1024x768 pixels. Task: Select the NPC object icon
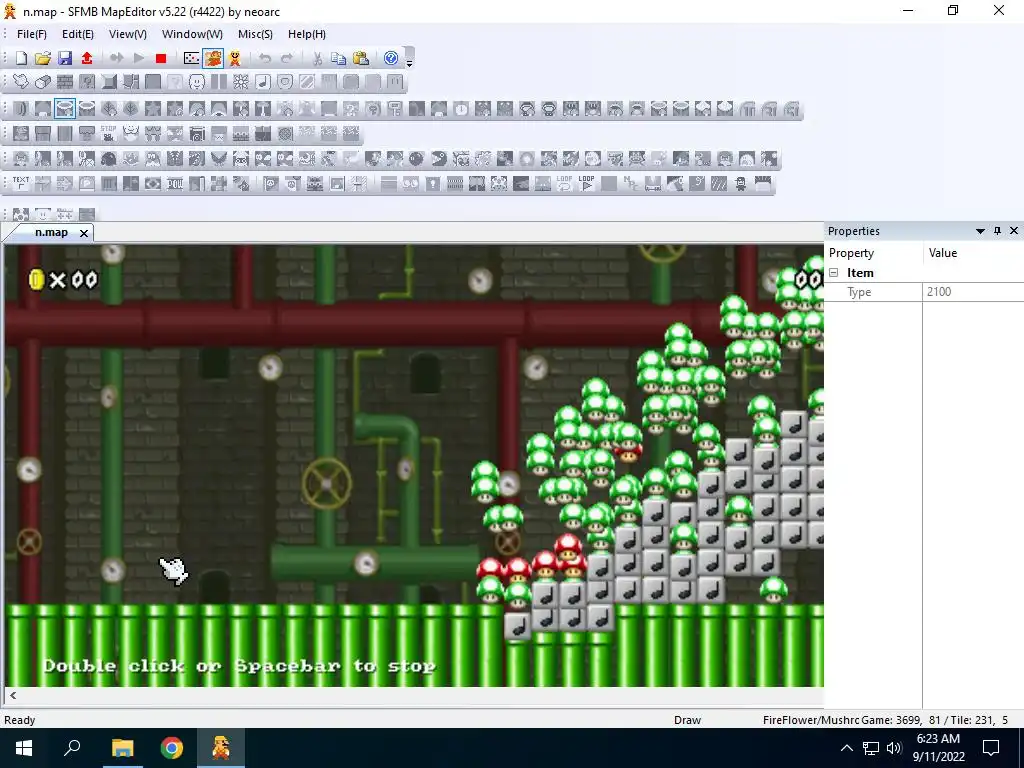(x=631, y=184)
